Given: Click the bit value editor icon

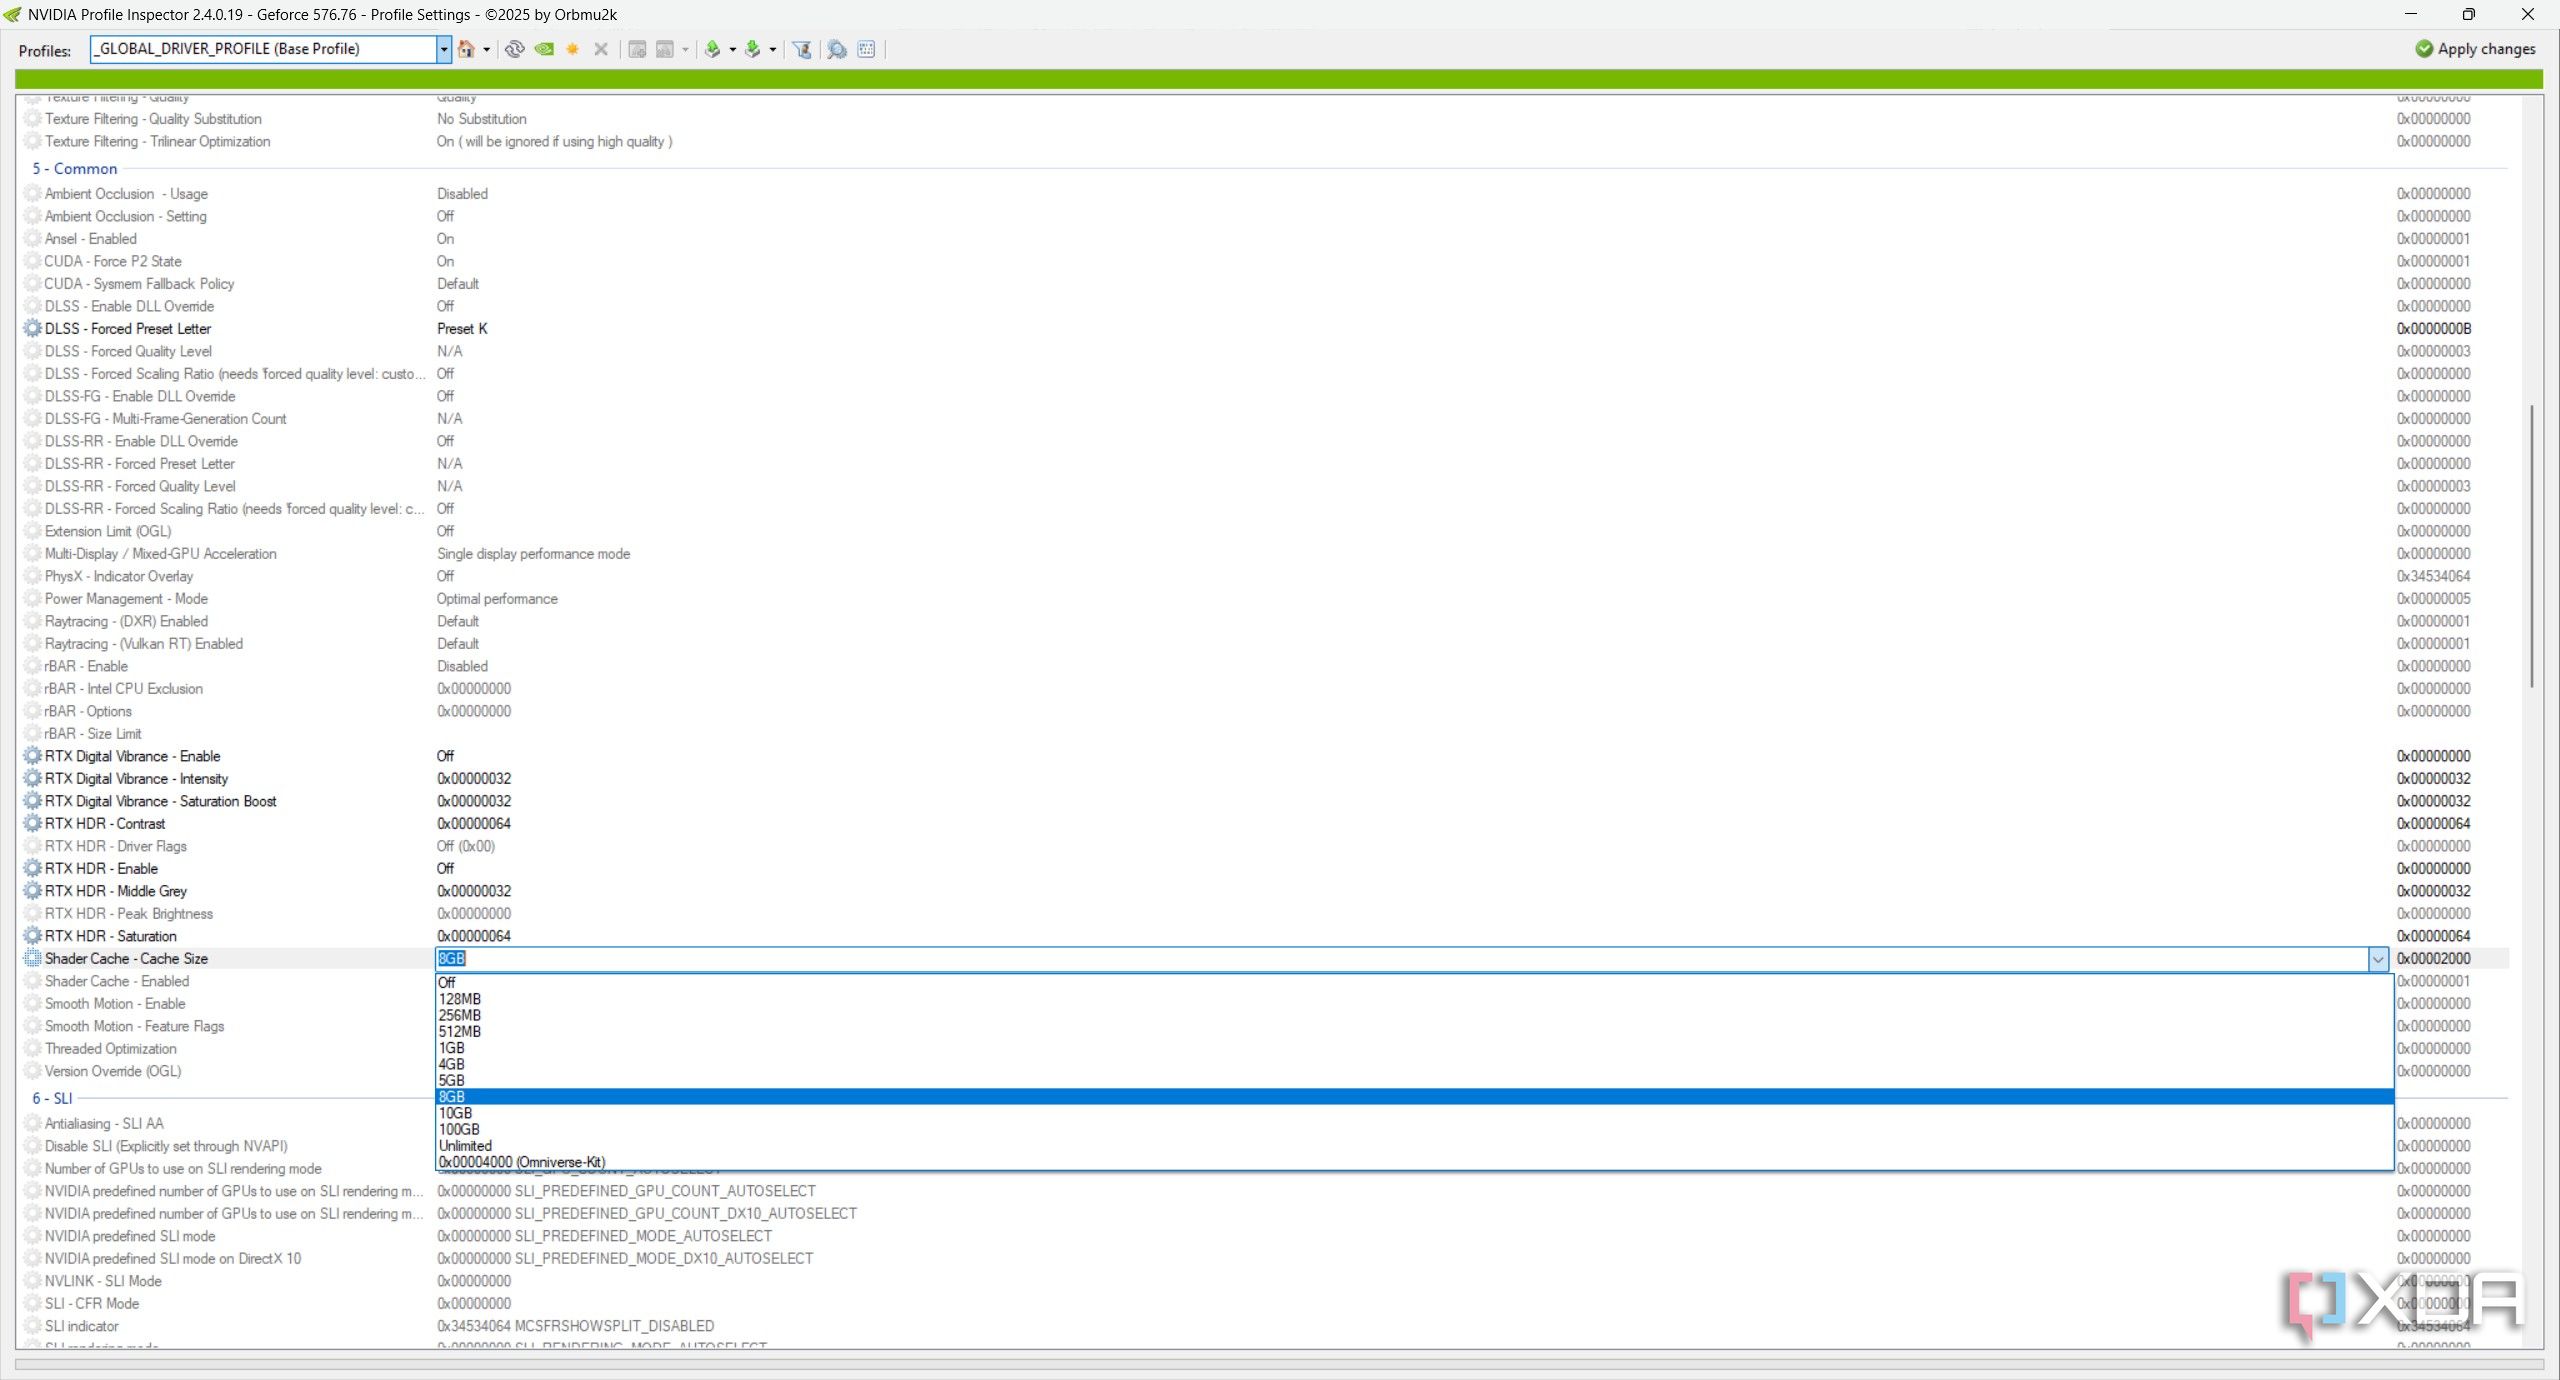Looking at the screenshot, I should (x=866, y=49).
